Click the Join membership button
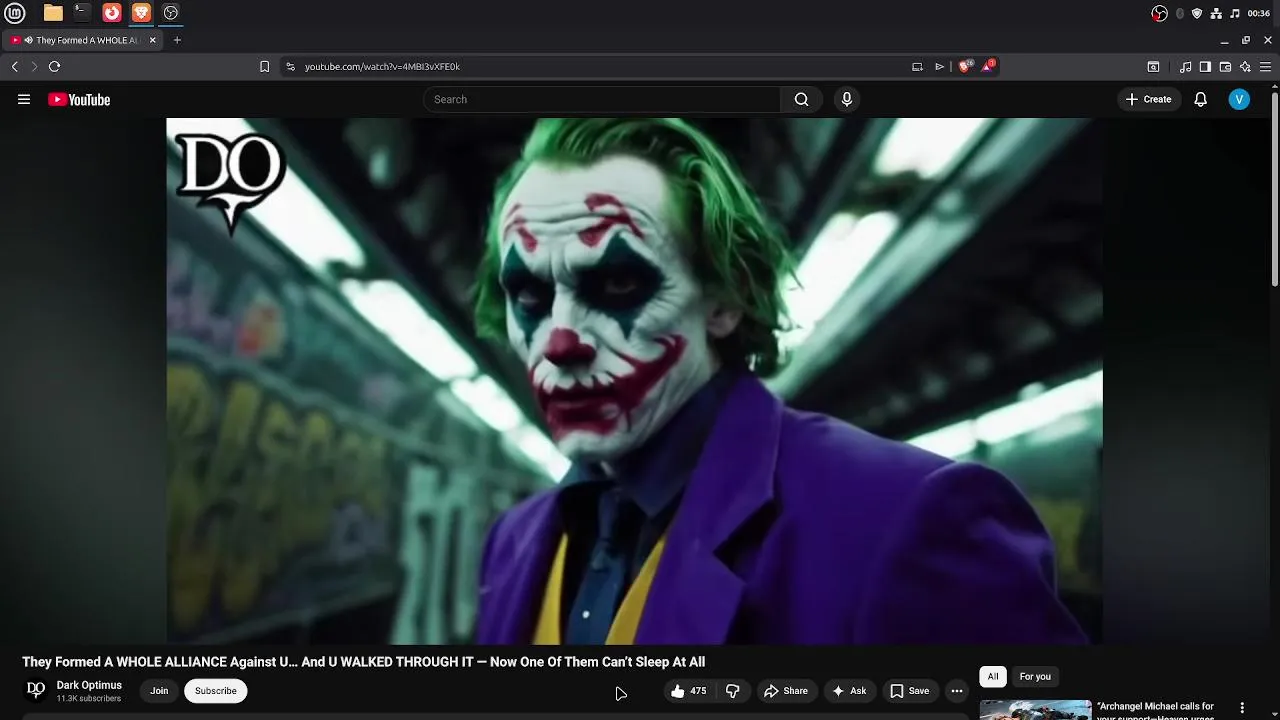Viewport: 1280px width, 720px height. click(159, 691)
